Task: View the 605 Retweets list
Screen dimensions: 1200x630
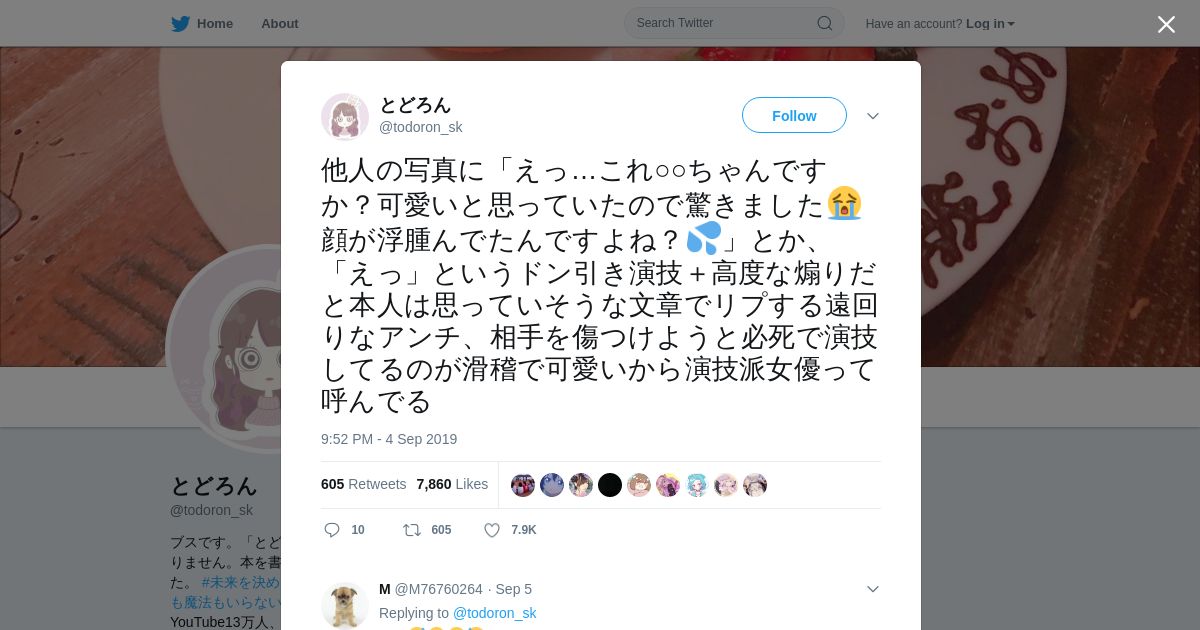Action: (x=363, y=484)
